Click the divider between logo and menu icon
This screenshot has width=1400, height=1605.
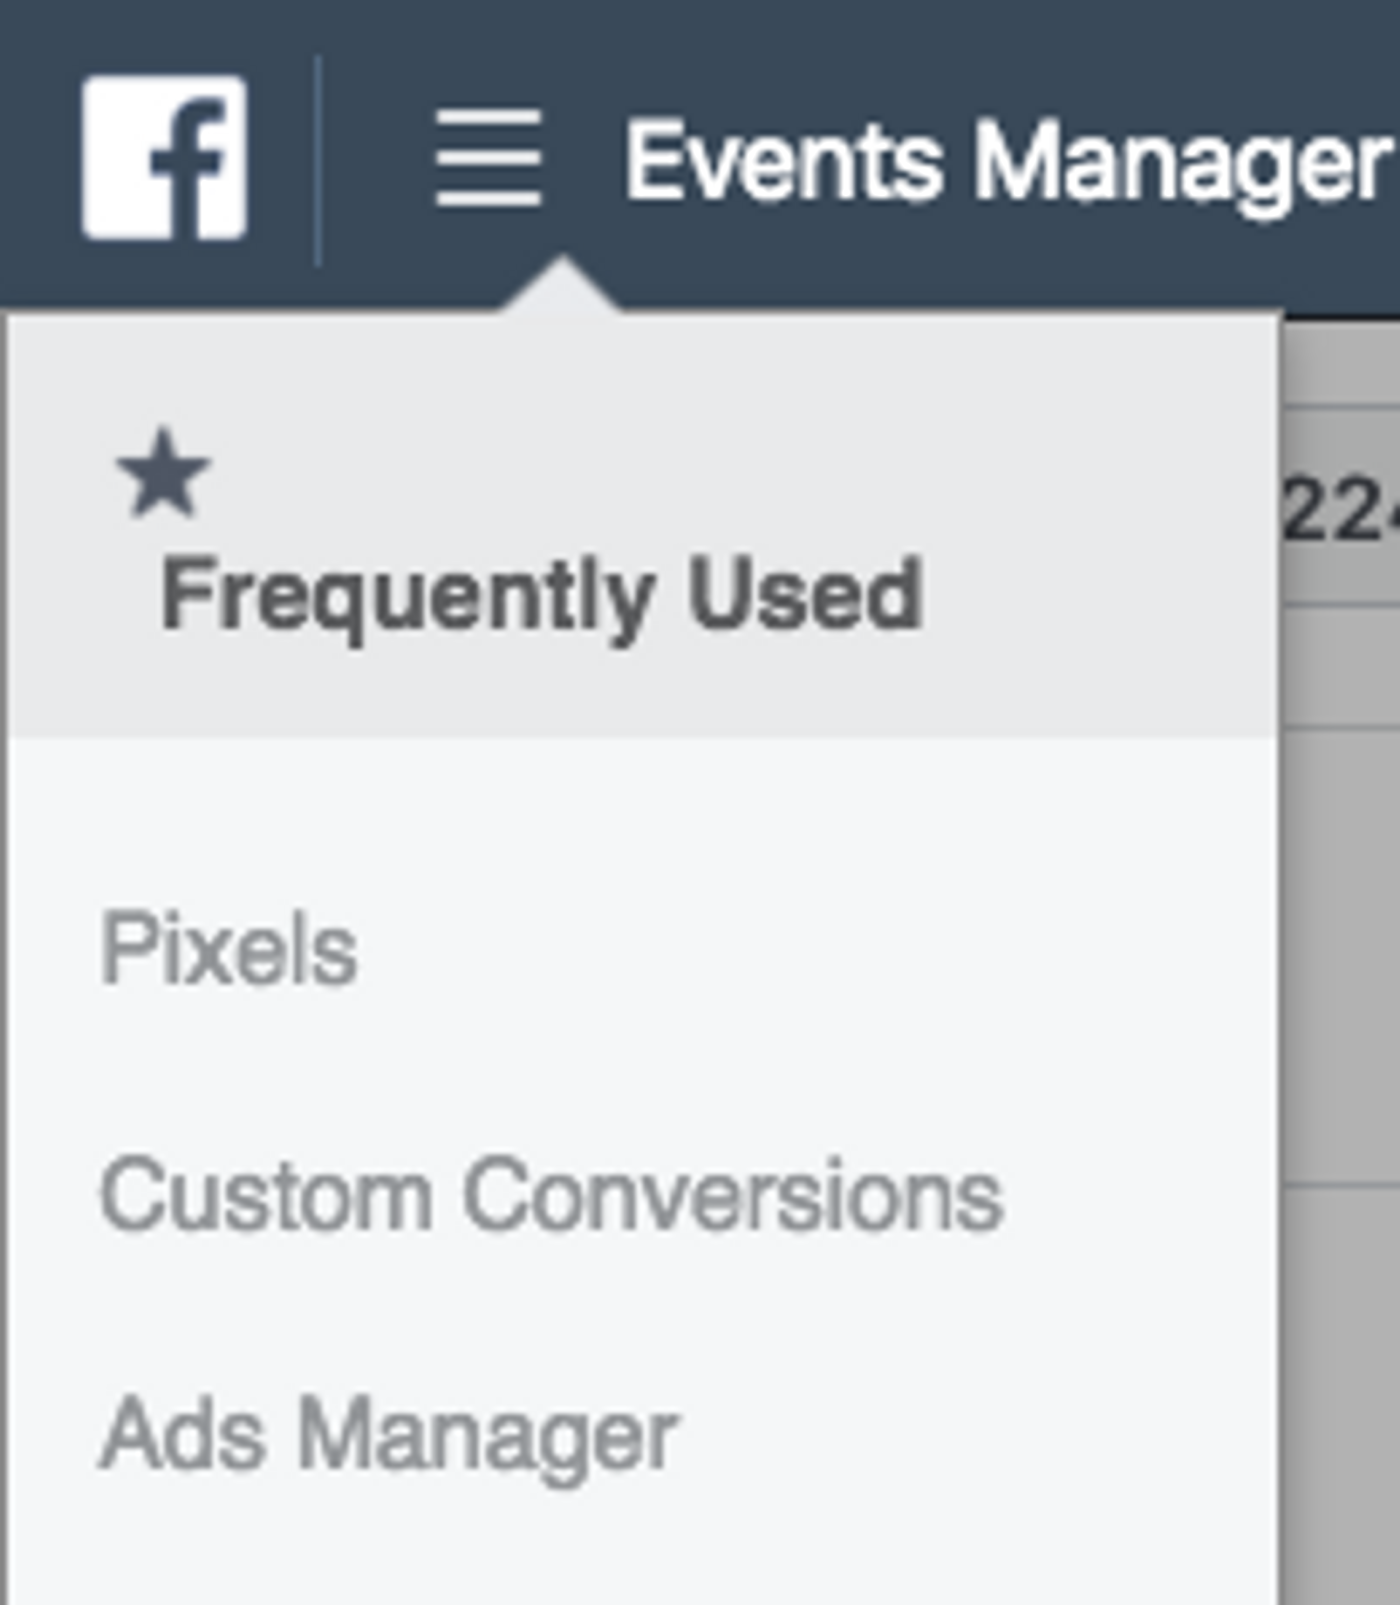318,160
